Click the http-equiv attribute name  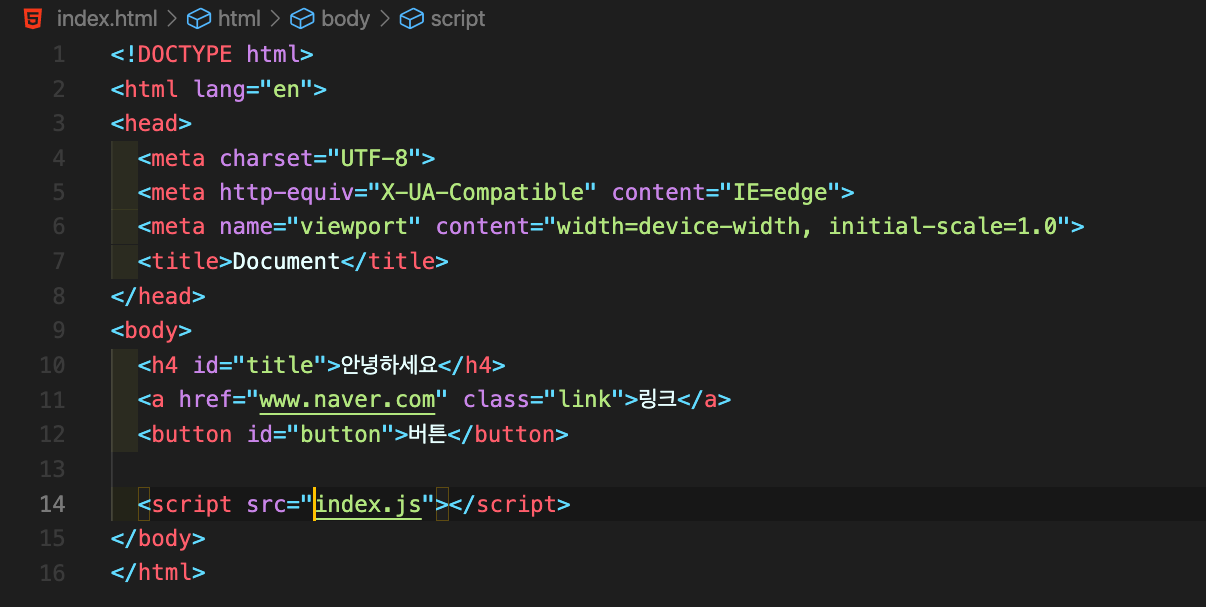click(287, 193)
